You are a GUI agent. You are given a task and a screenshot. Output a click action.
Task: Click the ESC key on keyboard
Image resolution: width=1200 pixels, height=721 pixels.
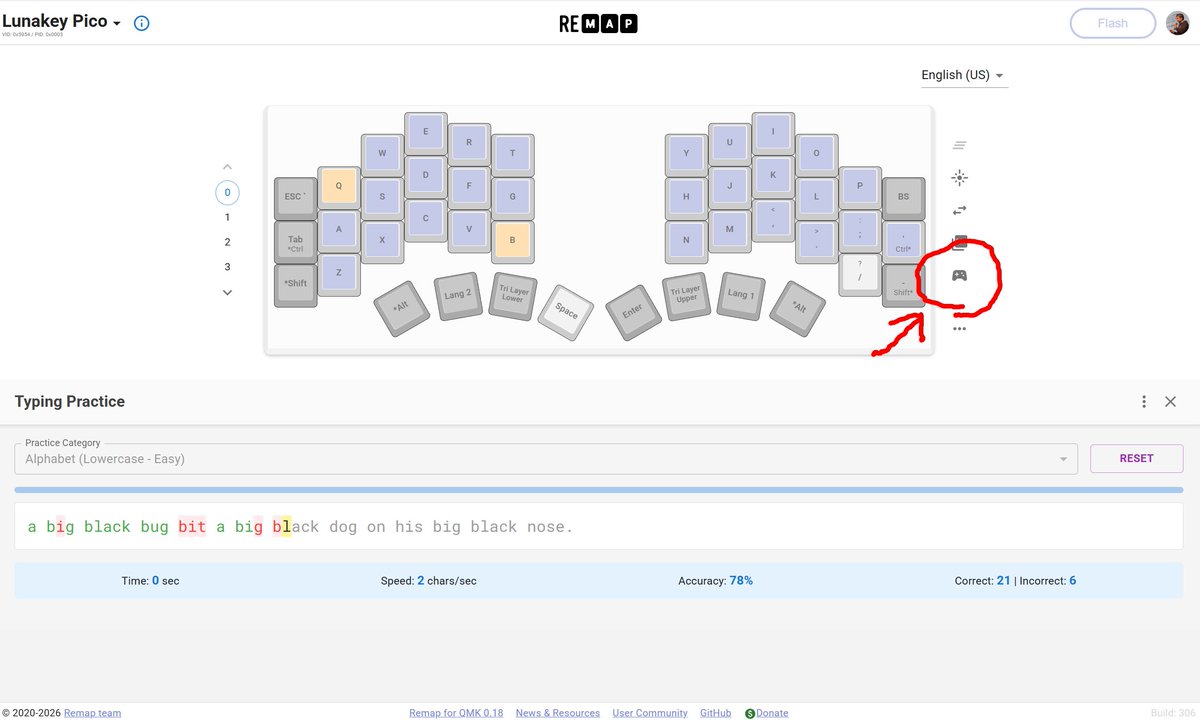tap(295, 198)
